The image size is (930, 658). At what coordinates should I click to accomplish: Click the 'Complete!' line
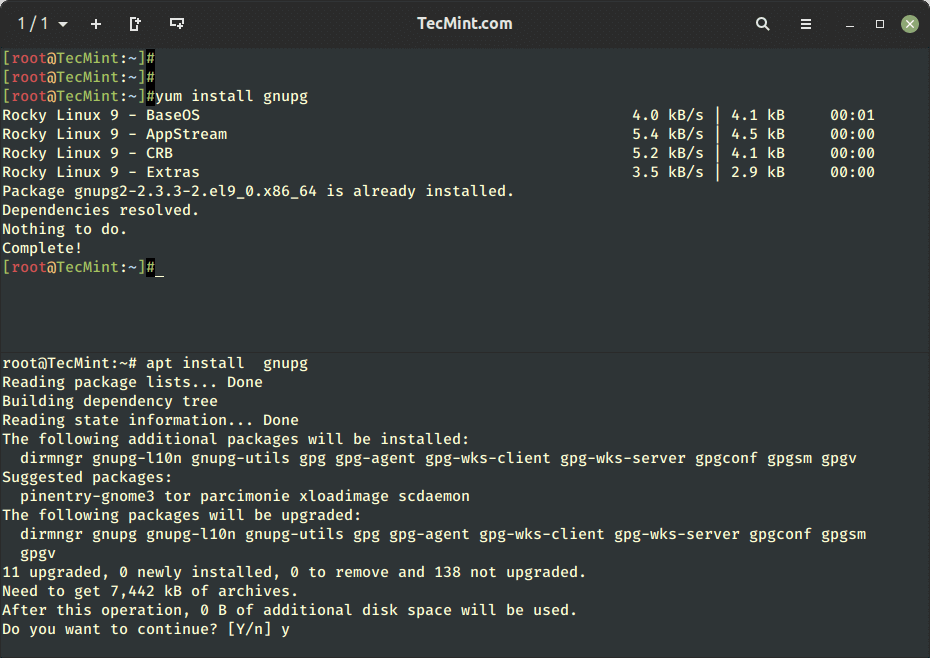click(x=42, y=248)
